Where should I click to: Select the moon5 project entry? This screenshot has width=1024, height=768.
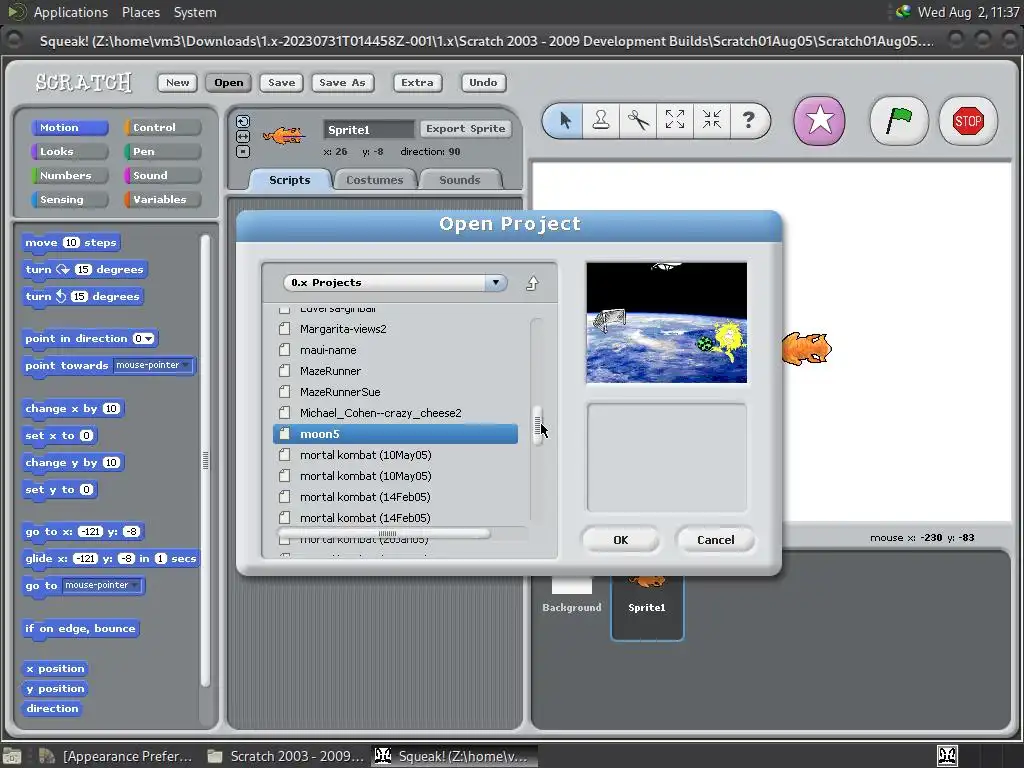click(x=395, y=434)
